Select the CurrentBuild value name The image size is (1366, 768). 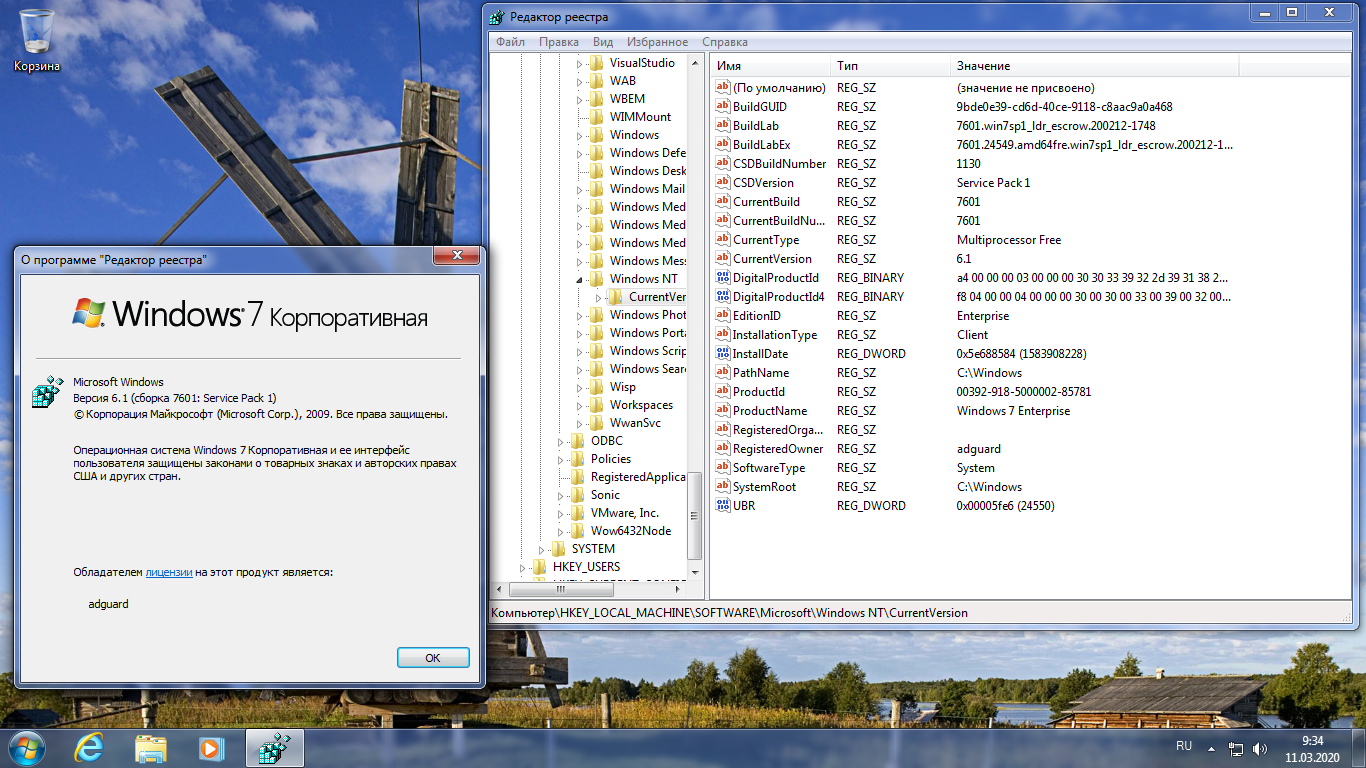[766, 202]
